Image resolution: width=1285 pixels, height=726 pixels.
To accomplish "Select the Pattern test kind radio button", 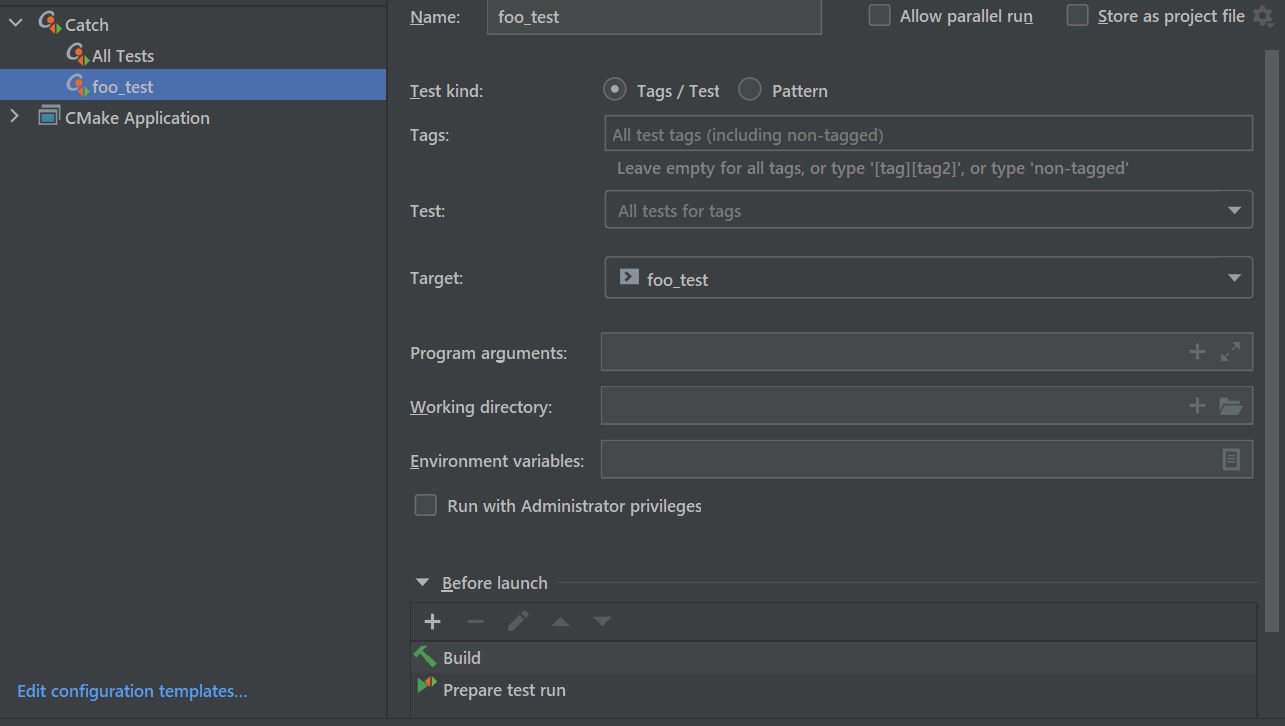I will click(x=750, y=90).
